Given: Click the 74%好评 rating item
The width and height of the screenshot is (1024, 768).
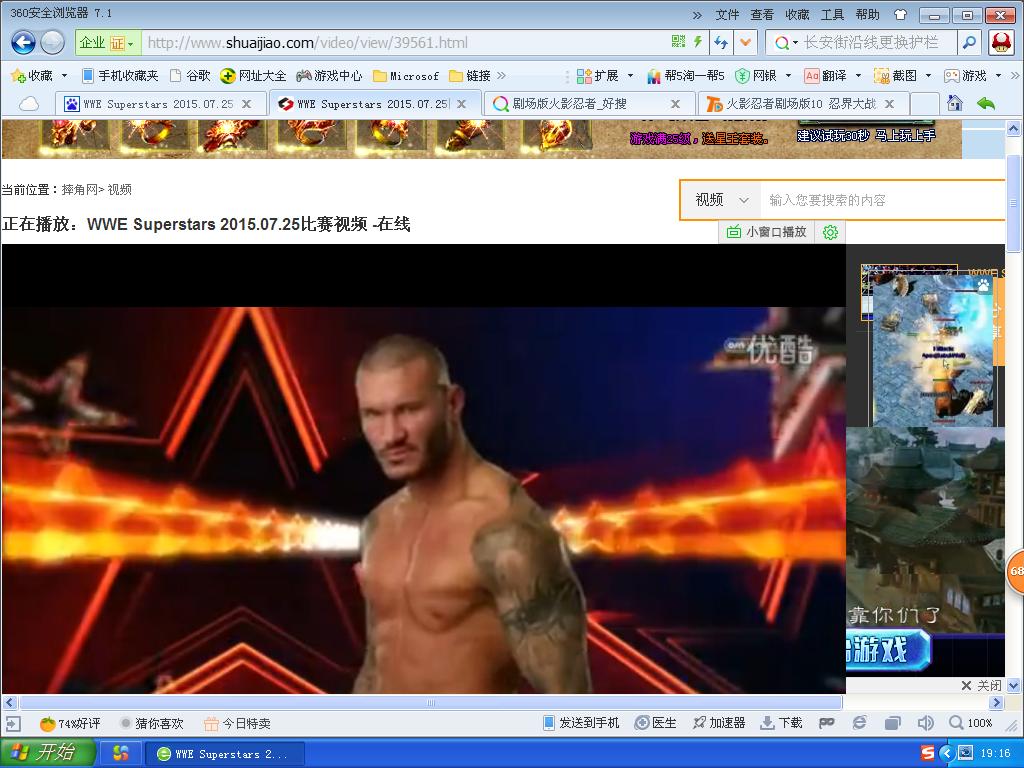Looking at the screenshot, I should tap(71, 723).
